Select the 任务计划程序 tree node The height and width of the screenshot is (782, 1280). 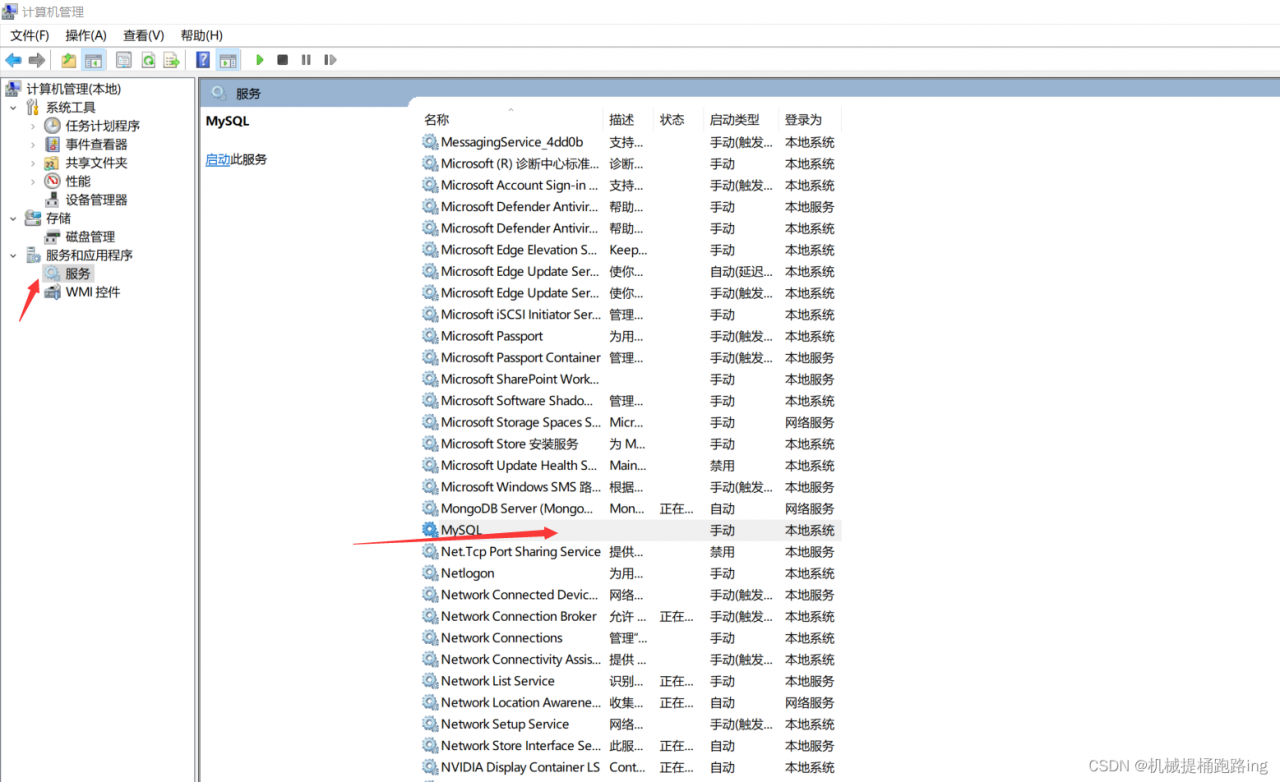pos(103,126)
